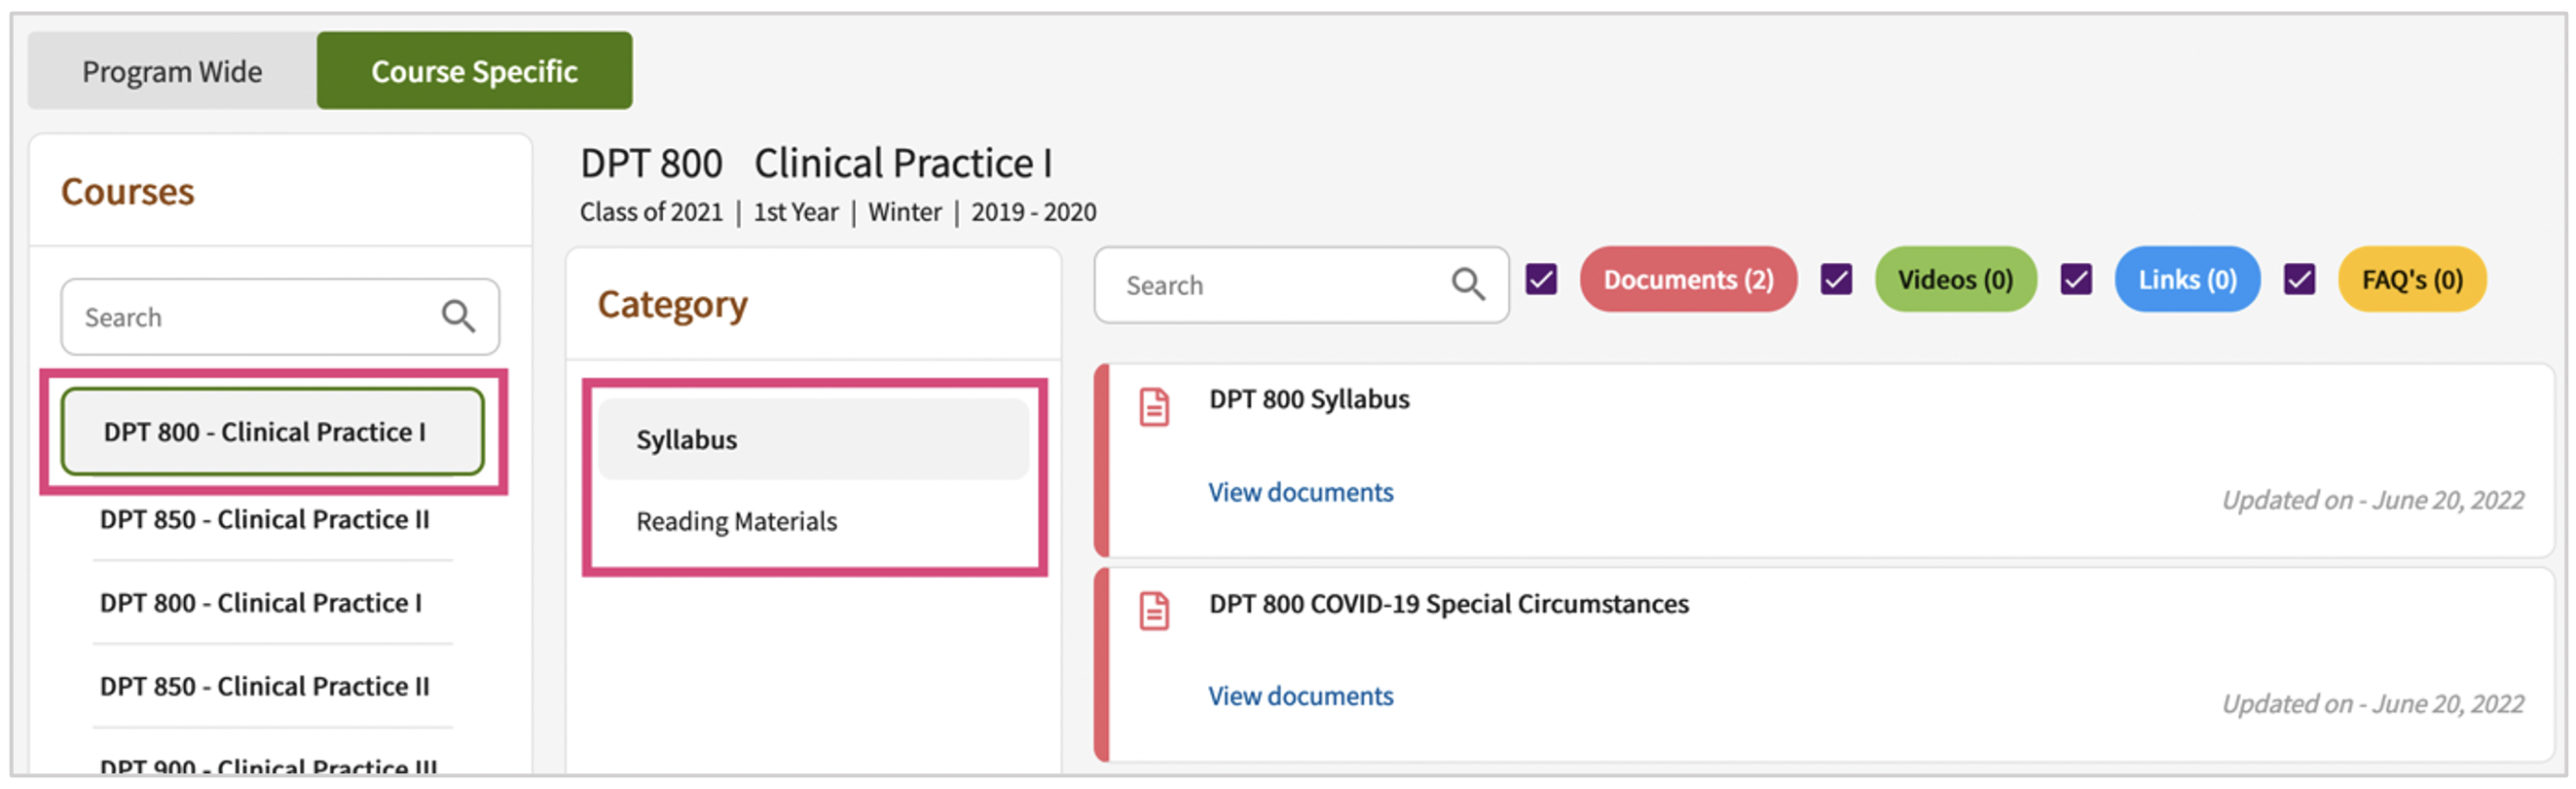Open View documents for COVID-19 Special Circumstances

pyautogui.click(x=1300, y=696)
